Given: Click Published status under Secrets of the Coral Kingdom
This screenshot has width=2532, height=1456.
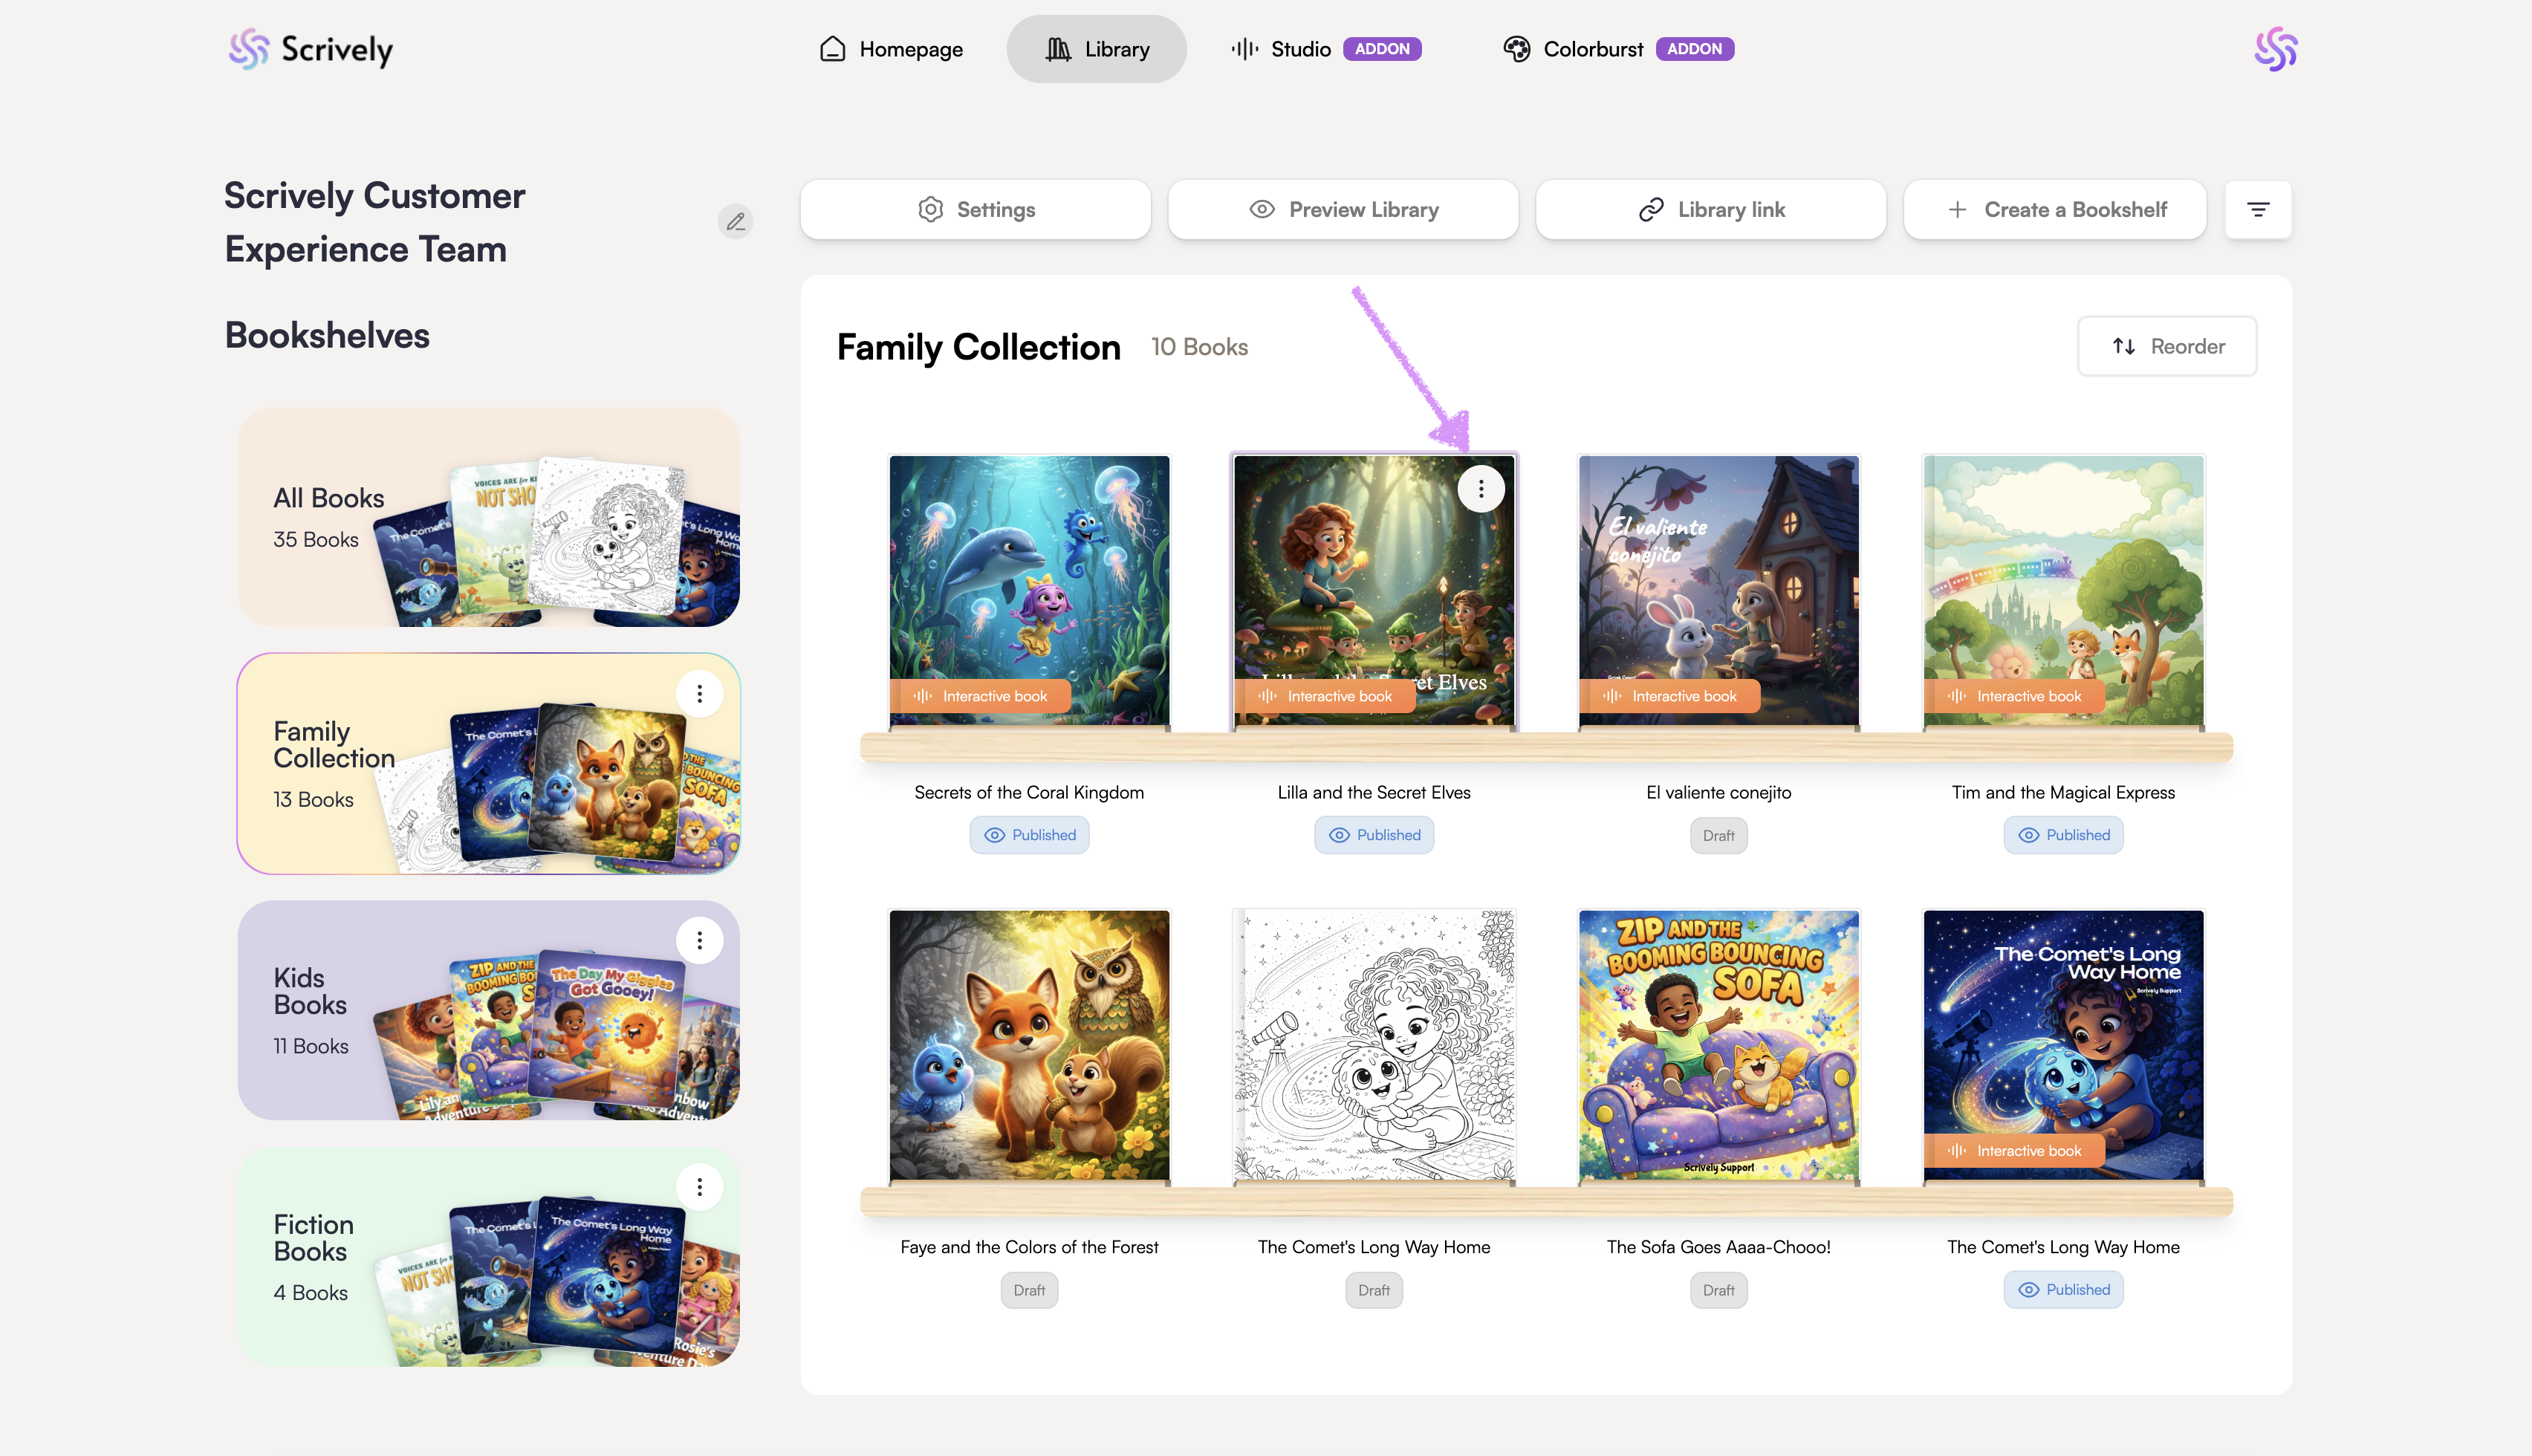Looking at the screenshot, I should click(x=1029, y=835).
